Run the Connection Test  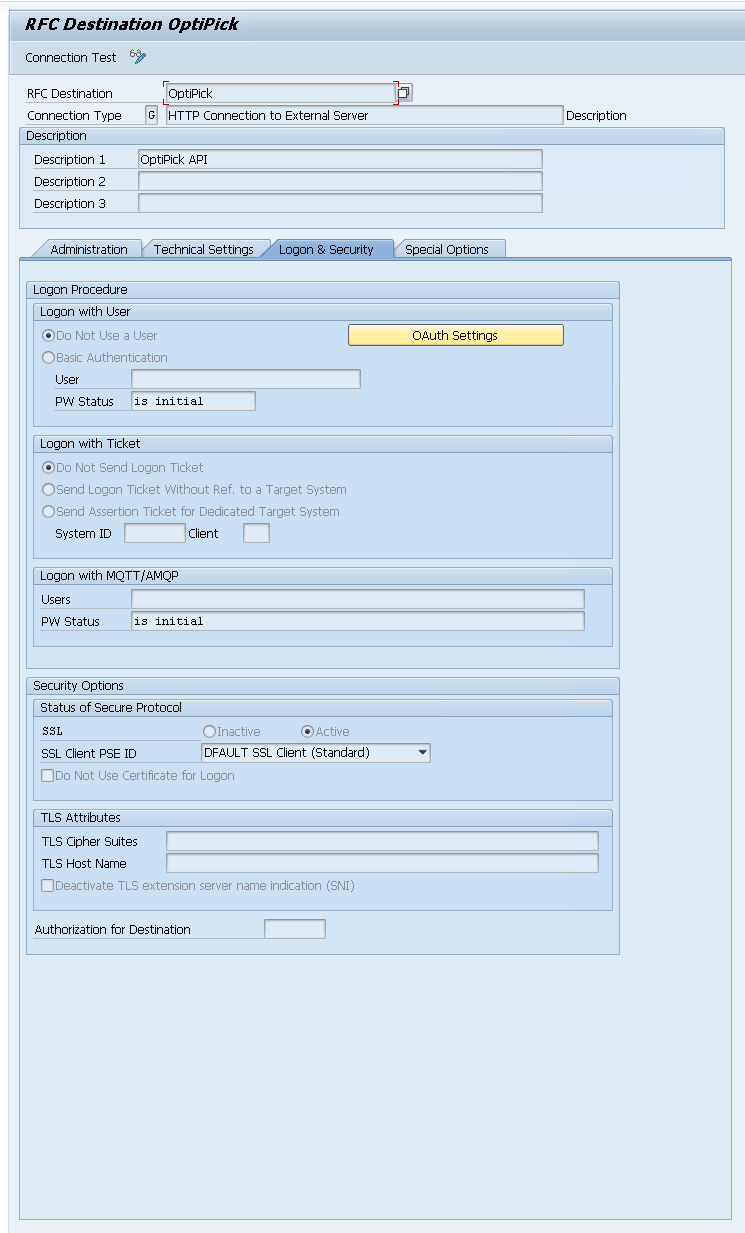point(71,58)
